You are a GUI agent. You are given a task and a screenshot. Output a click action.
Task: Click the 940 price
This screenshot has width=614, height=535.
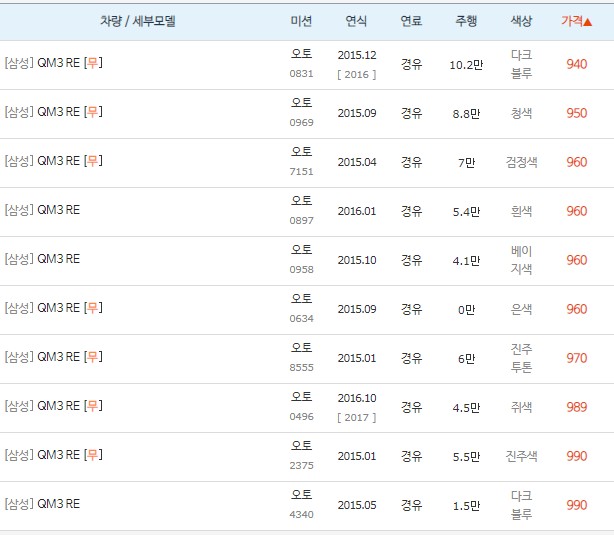(576, 64)
